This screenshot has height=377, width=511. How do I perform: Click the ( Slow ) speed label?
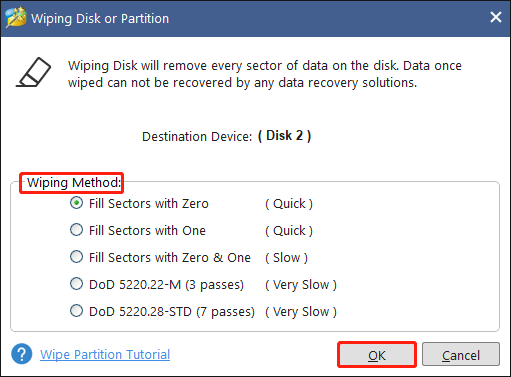[286, 258]
